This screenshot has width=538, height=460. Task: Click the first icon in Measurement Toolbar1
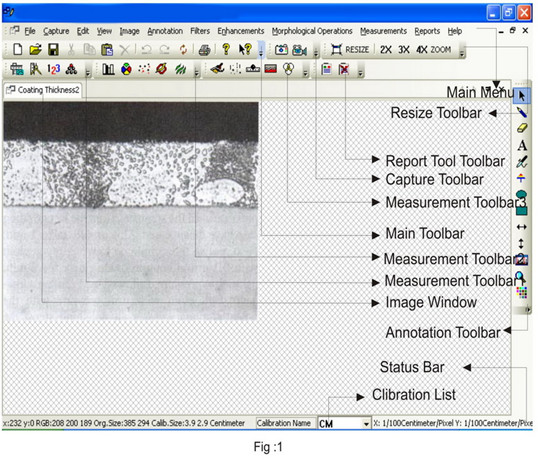click(17, 70)
